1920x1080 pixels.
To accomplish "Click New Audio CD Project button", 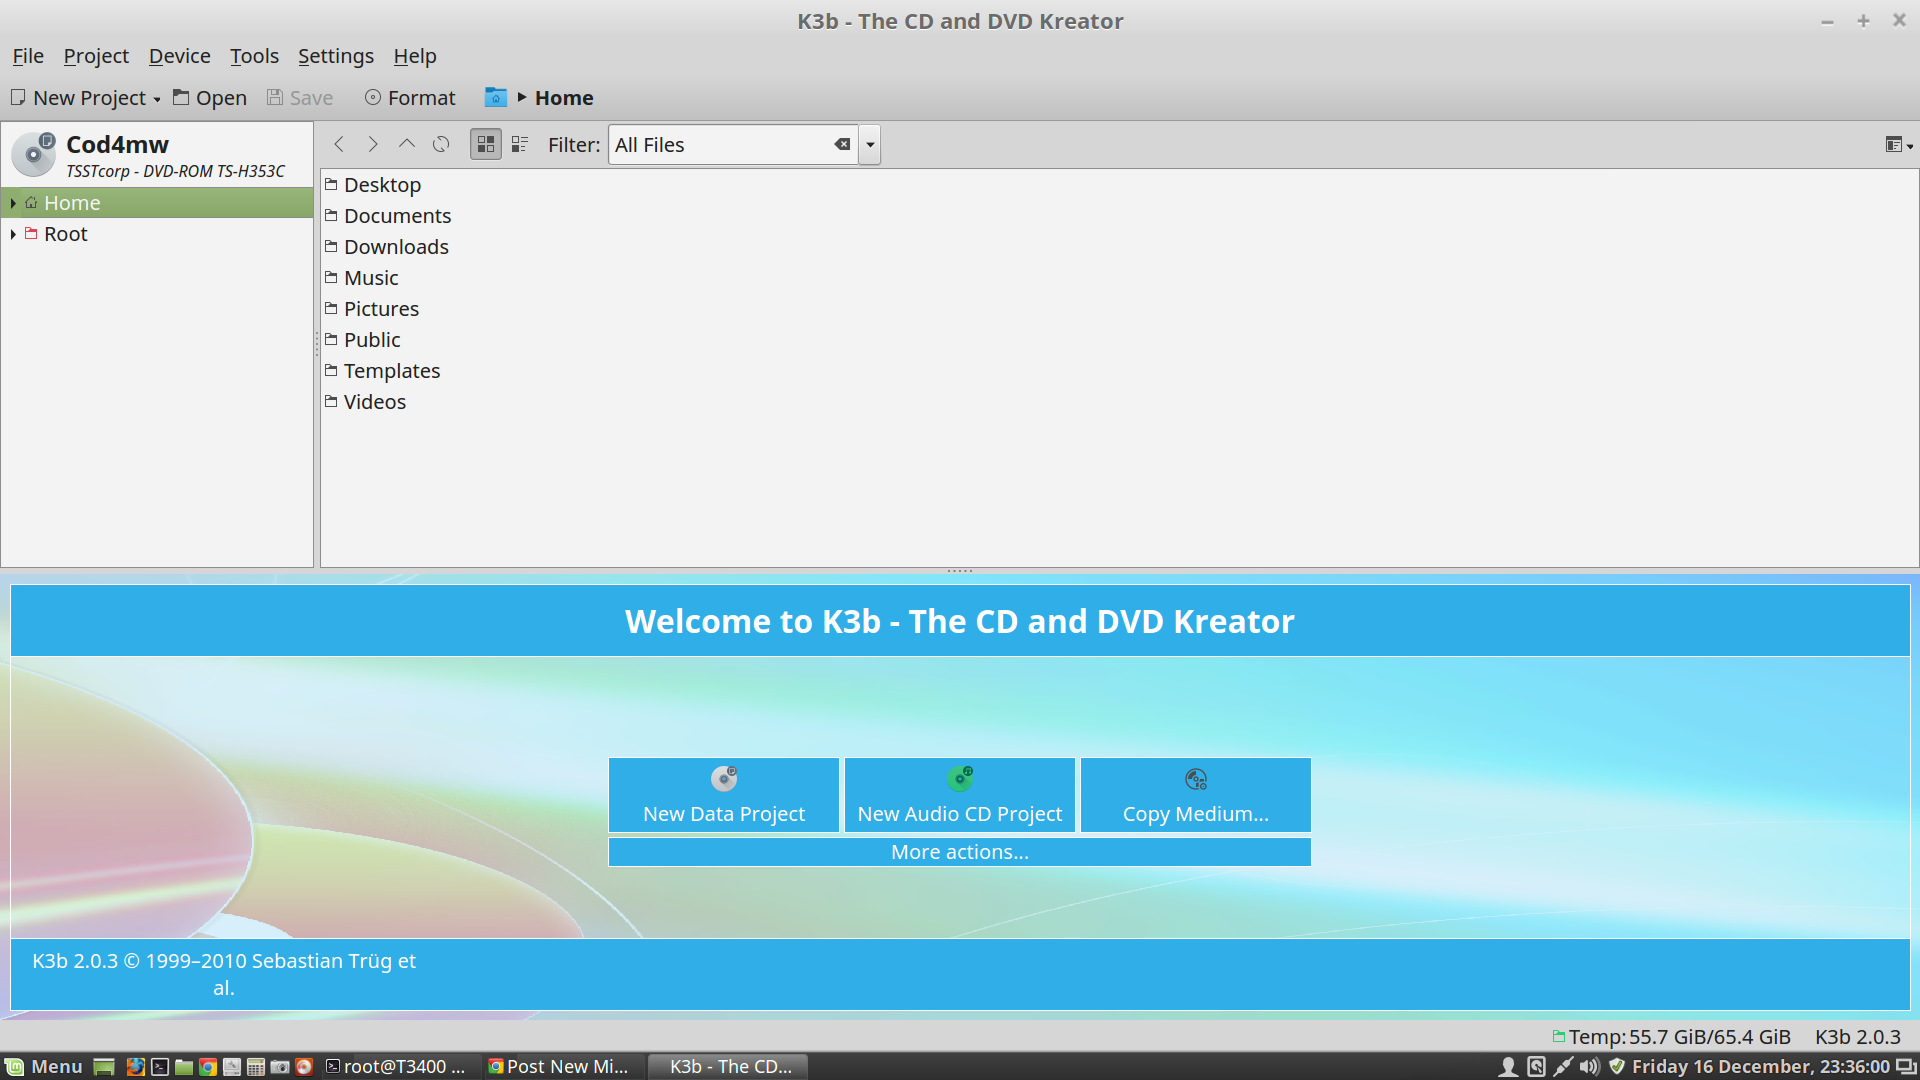I will tap(959, 795).
